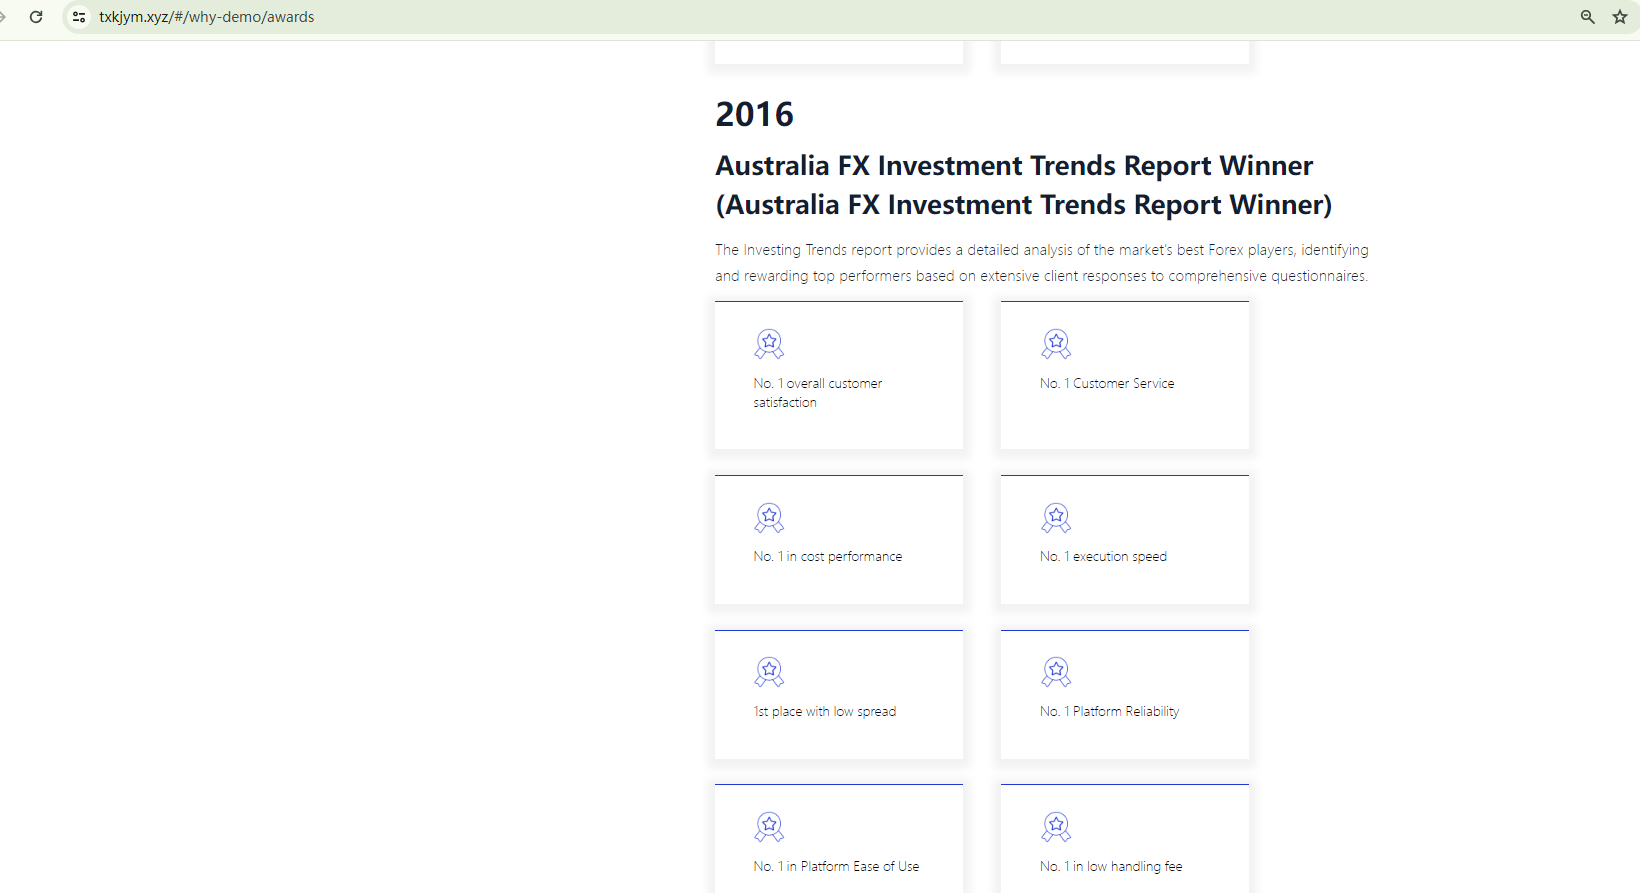1640x893 pixels.
Task: Bookmark this page with the star icon
Action: (x=1620, y=17)
